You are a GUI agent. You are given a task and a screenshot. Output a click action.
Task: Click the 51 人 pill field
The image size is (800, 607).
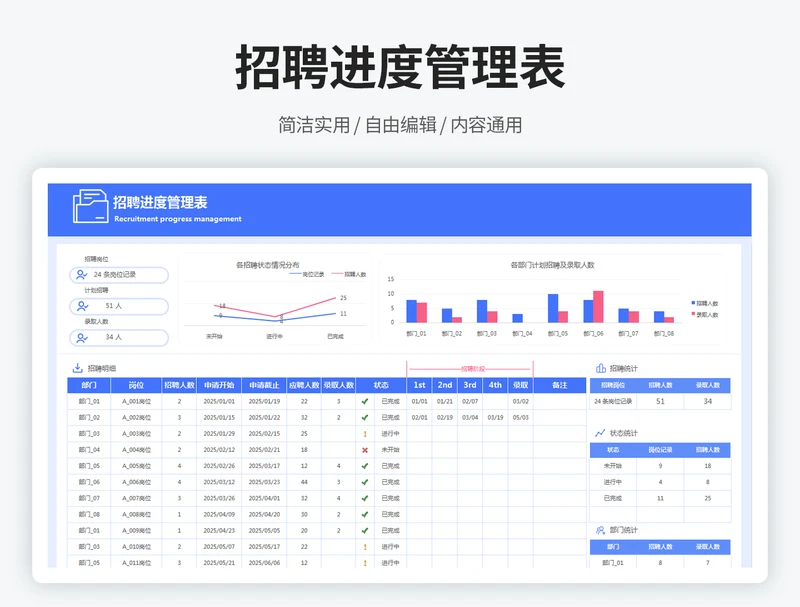pos(119,306)
